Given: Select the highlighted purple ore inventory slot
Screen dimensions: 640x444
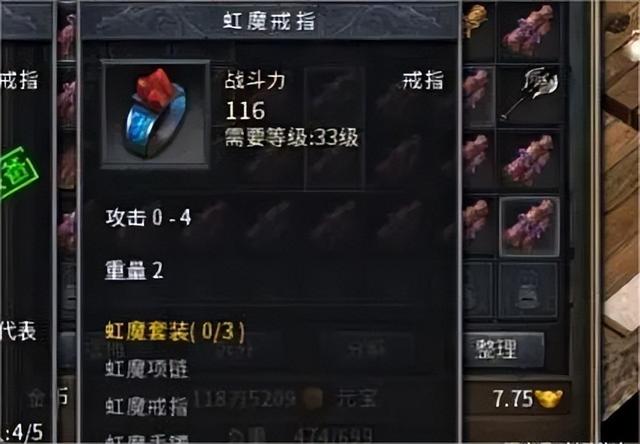Looking at the screenshot, I should point(529,226).
